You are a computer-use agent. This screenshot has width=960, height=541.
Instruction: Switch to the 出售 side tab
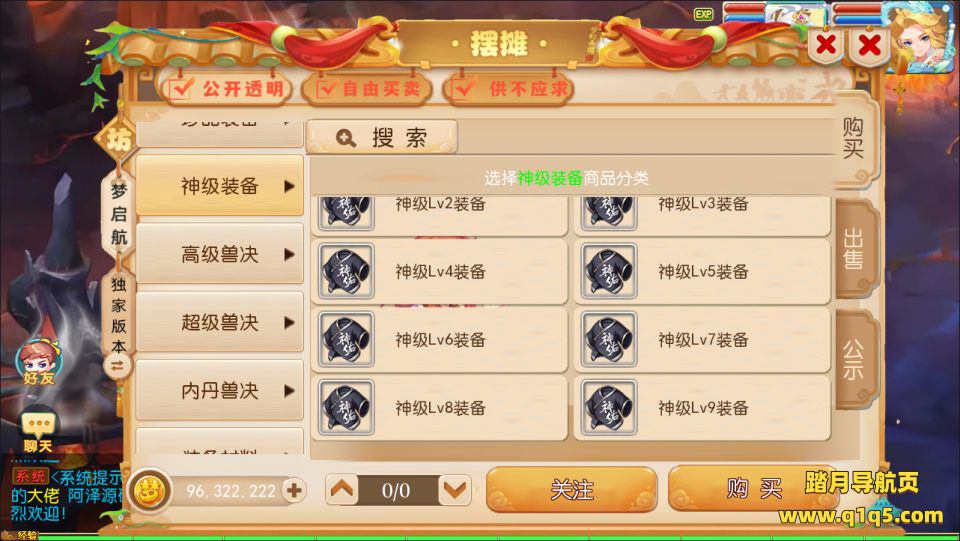pyautogui.click(x=855, y=249)
